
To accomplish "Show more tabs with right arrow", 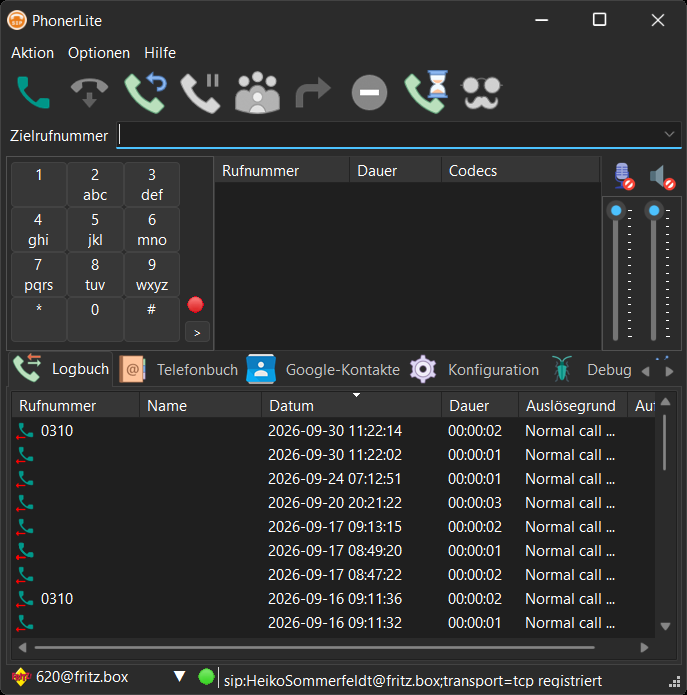I will click(x=670, y=371).
